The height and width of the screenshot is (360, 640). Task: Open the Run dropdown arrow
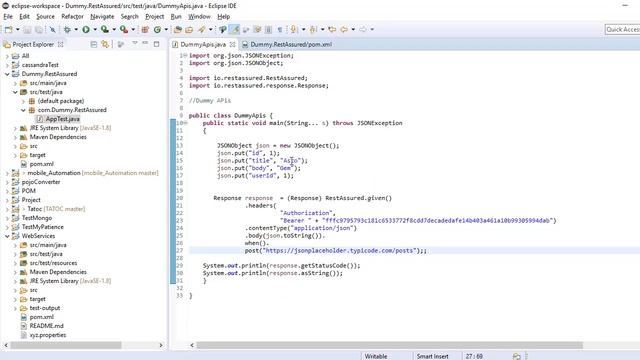[x=95, y=29]
